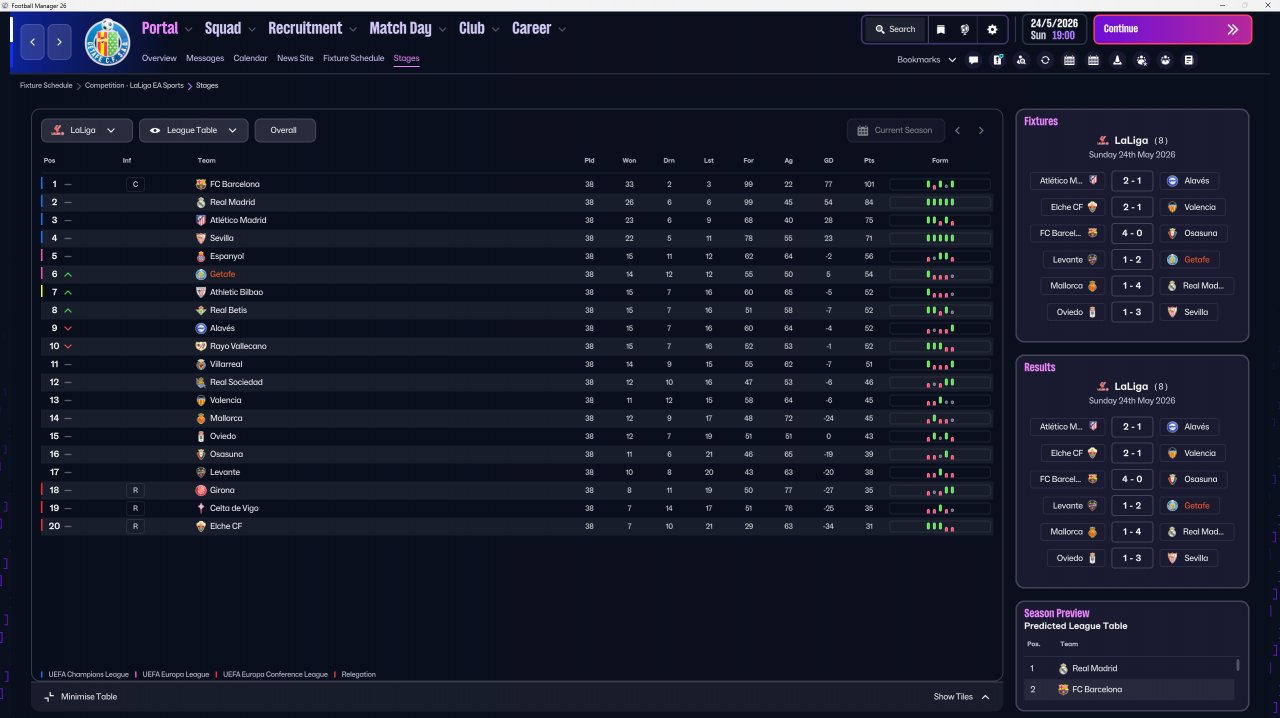The image size is (1280, 718).
Task: Open the speech bubble messages bookmark
Action: 973,60
